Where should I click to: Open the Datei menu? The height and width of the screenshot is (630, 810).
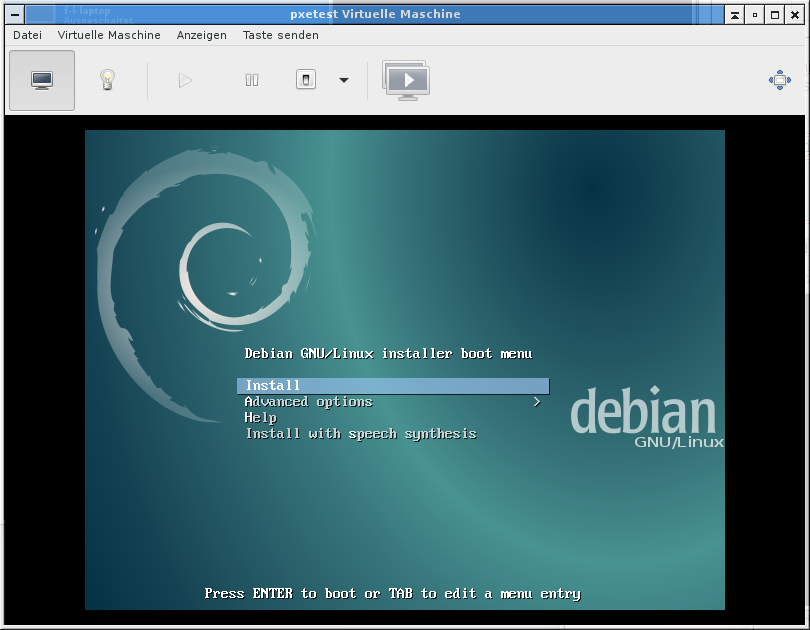pos(27,35)
